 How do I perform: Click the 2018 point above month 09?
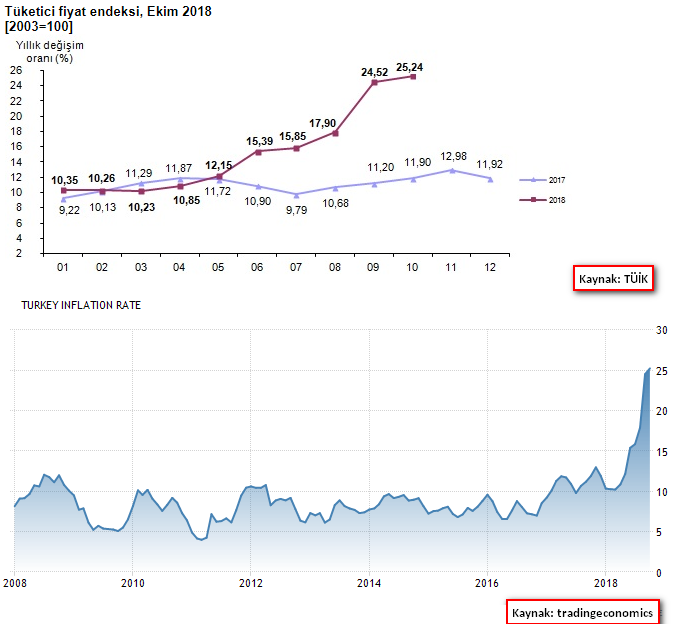[374, 82]
